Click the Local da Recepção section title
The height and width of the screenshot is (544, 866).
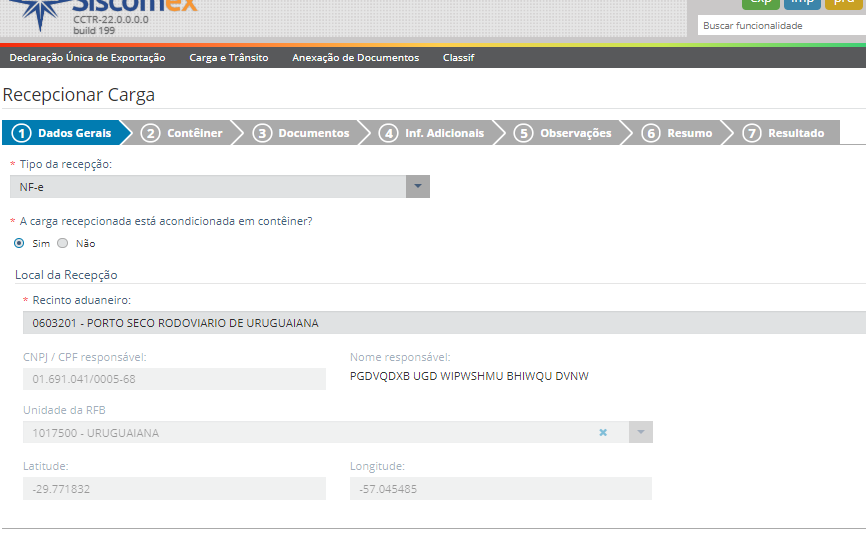tap(66, 275)
